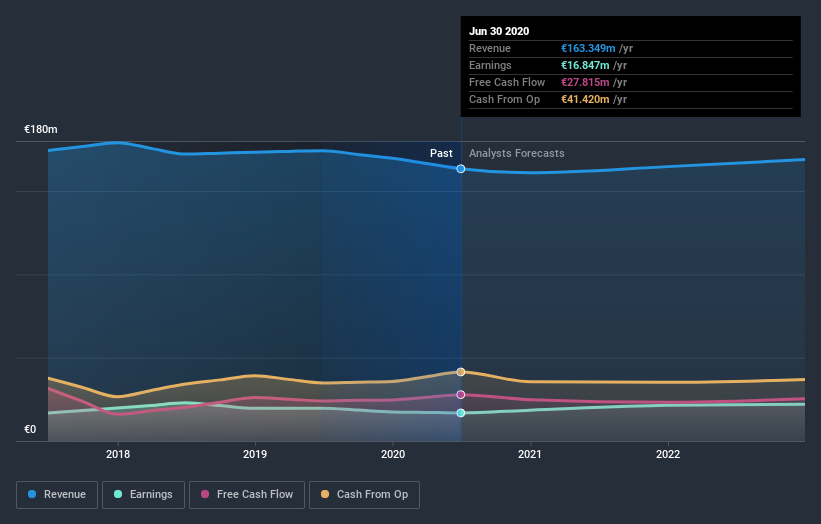This screenshot has height=524, width=821.
Task: Click the €0 axis label
Action: (x=30, y=429)
